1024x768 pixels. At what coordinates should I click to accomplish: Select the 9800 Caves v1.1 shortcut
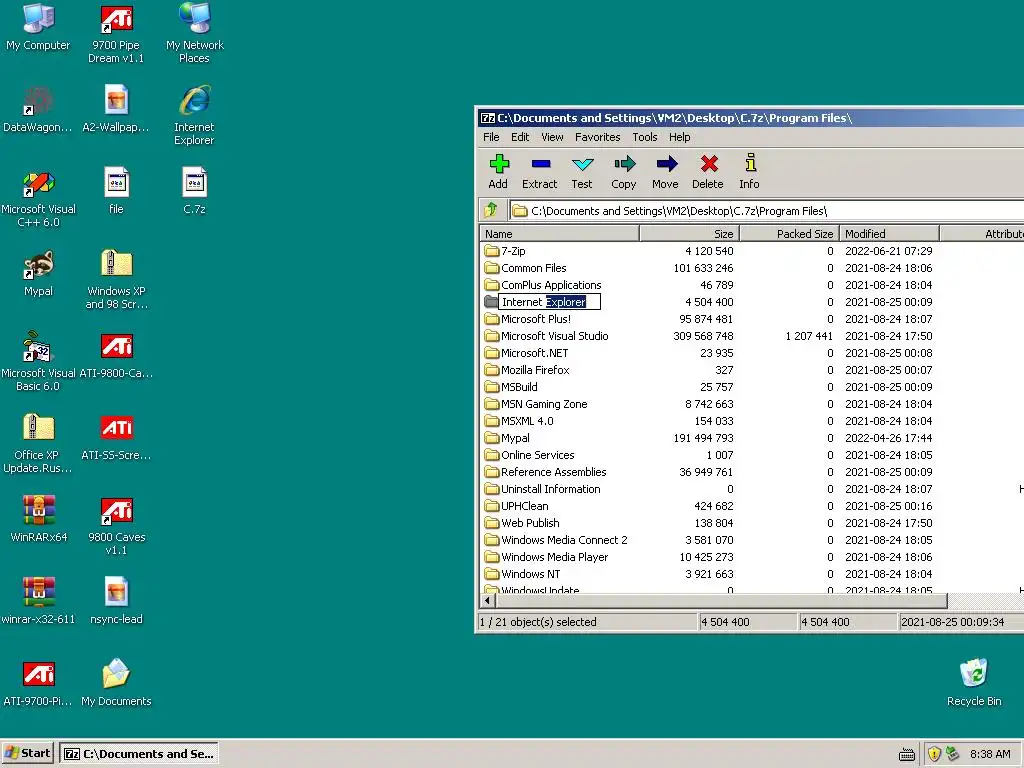tap(116, 526)
